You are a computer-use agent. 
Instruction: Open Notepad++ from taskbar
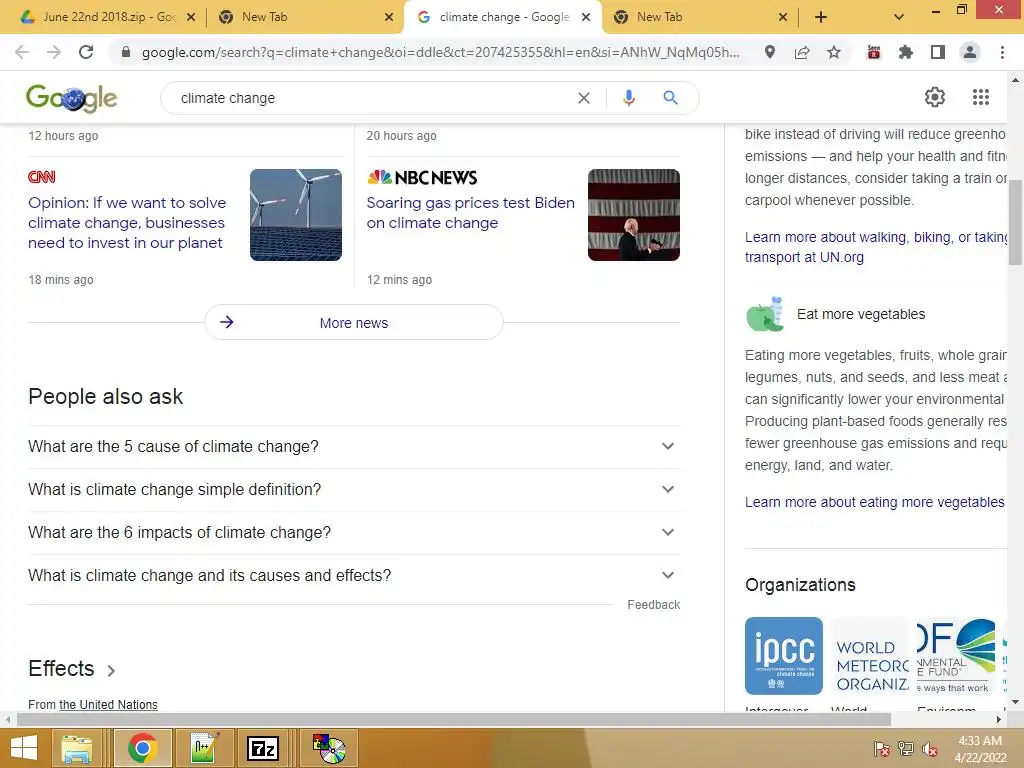pyautogui.click(x=204, y=748)
